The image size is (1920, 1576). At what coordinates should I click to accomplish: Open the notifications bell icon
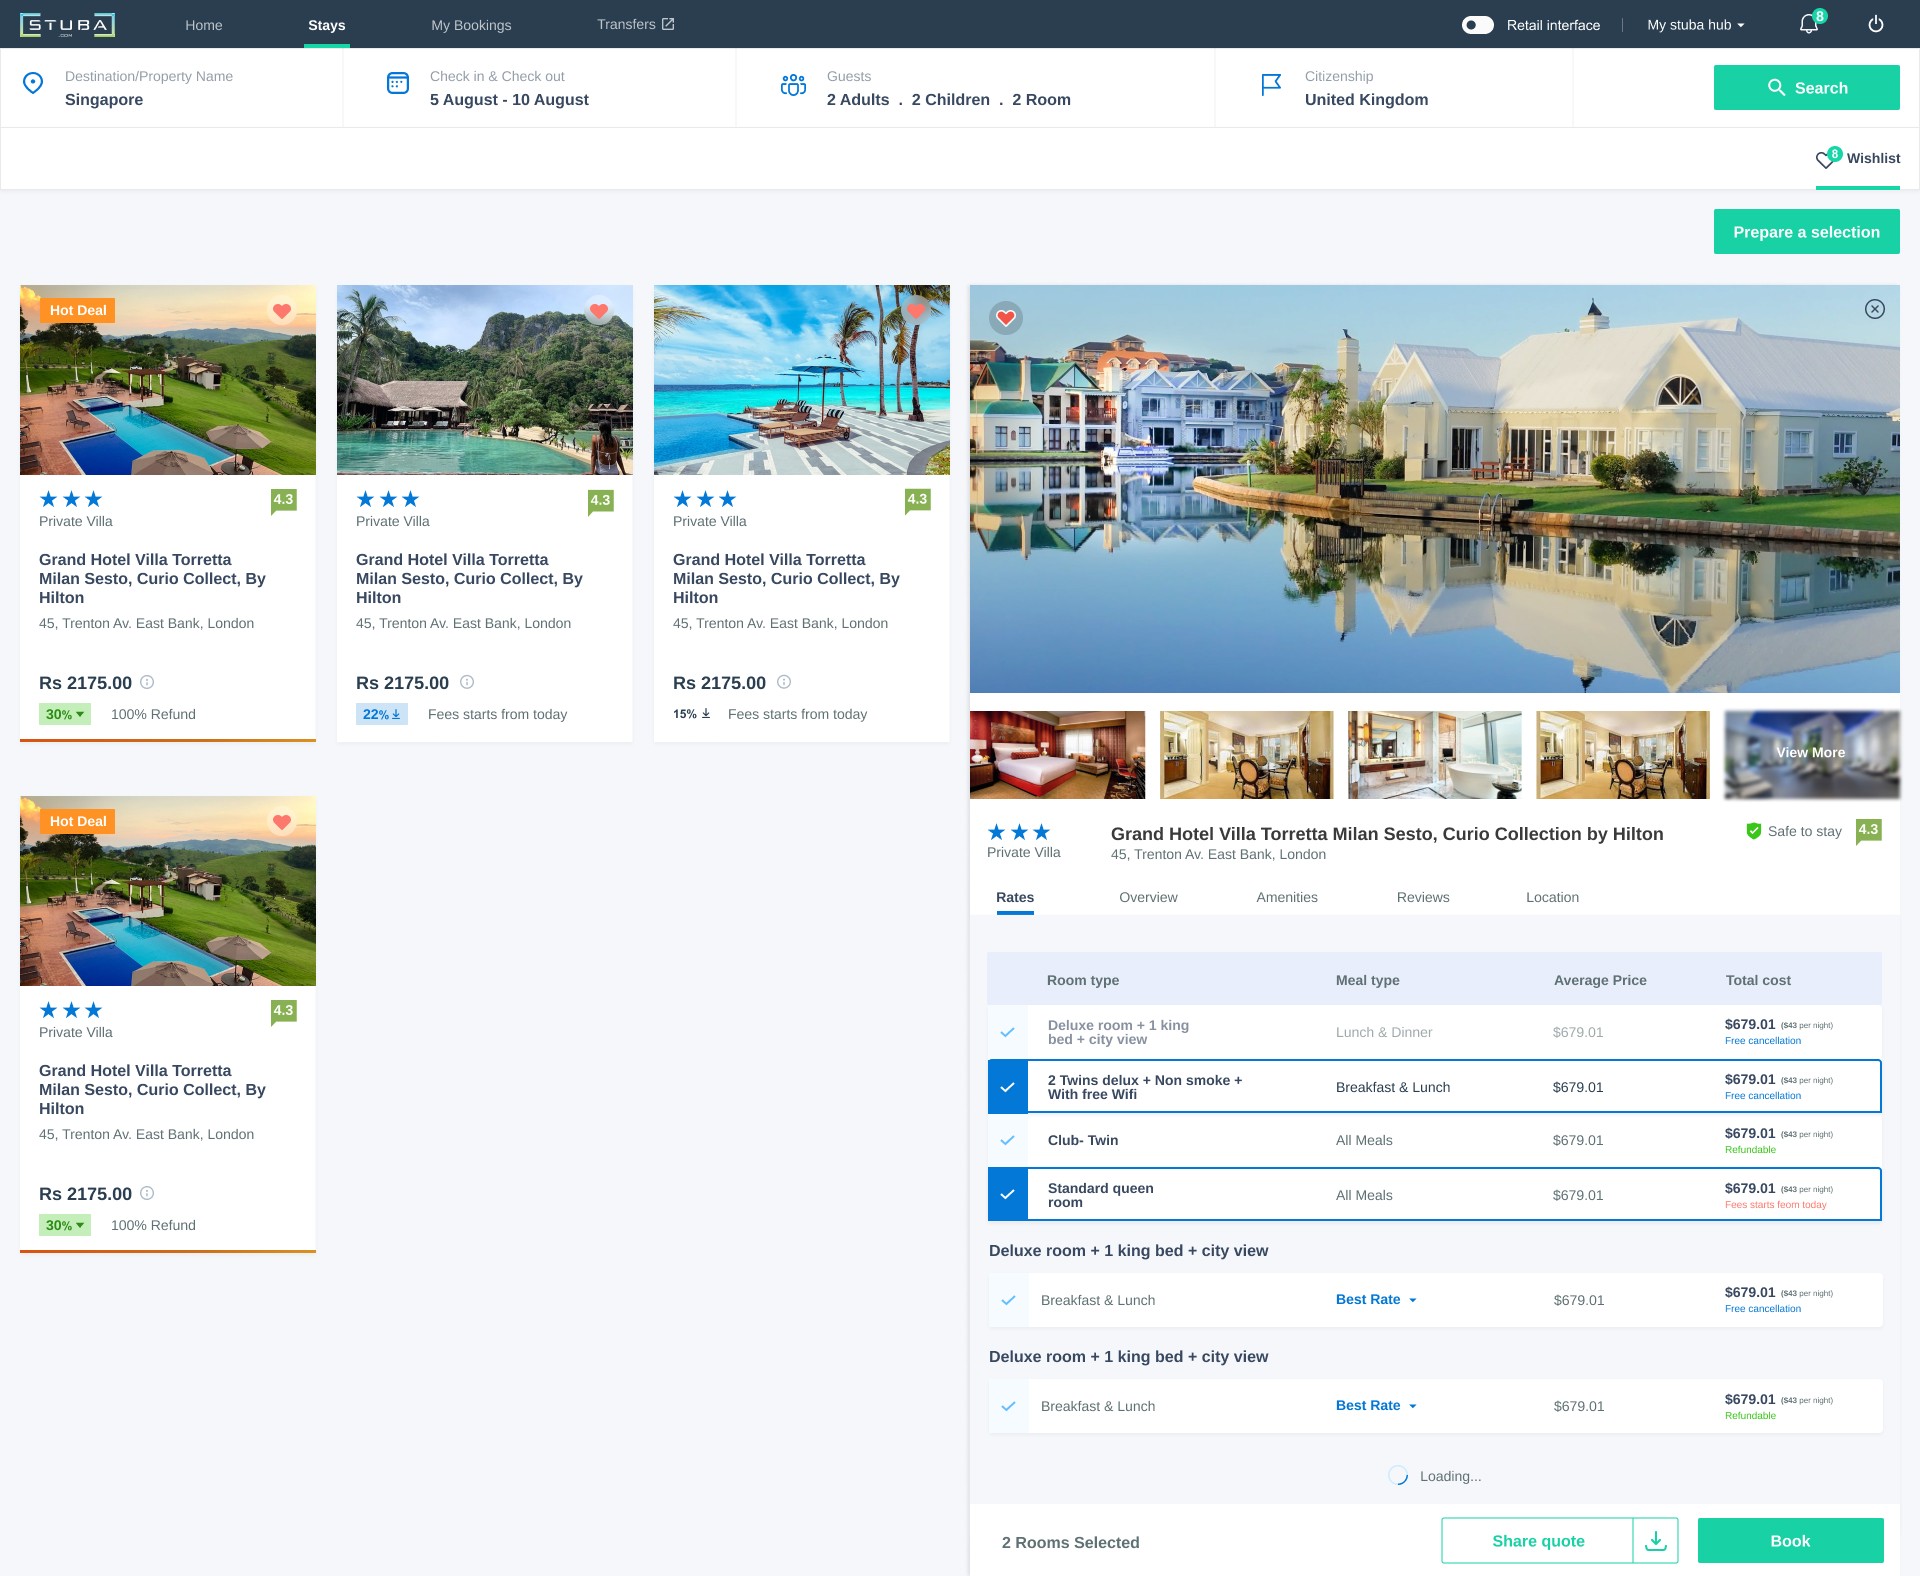pos(1808,24)
